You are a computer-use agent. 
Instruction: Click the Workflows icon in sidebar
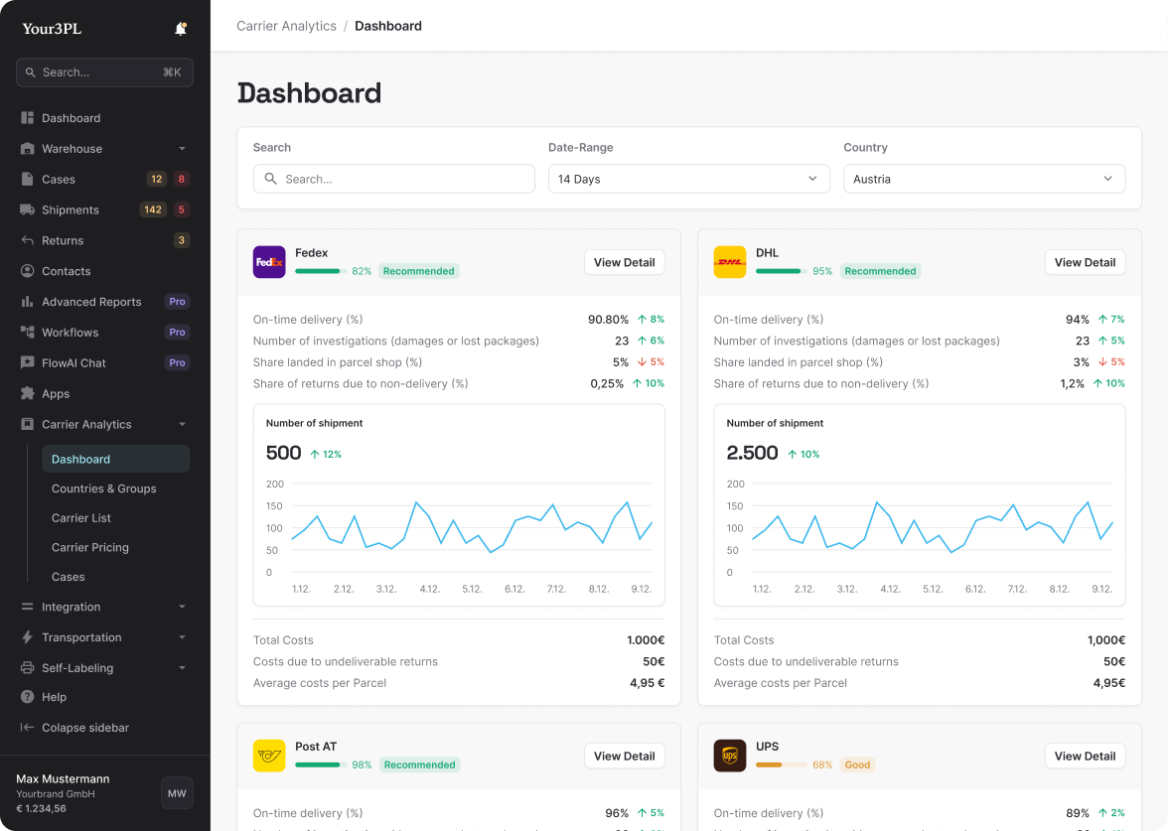coord(27,332)
